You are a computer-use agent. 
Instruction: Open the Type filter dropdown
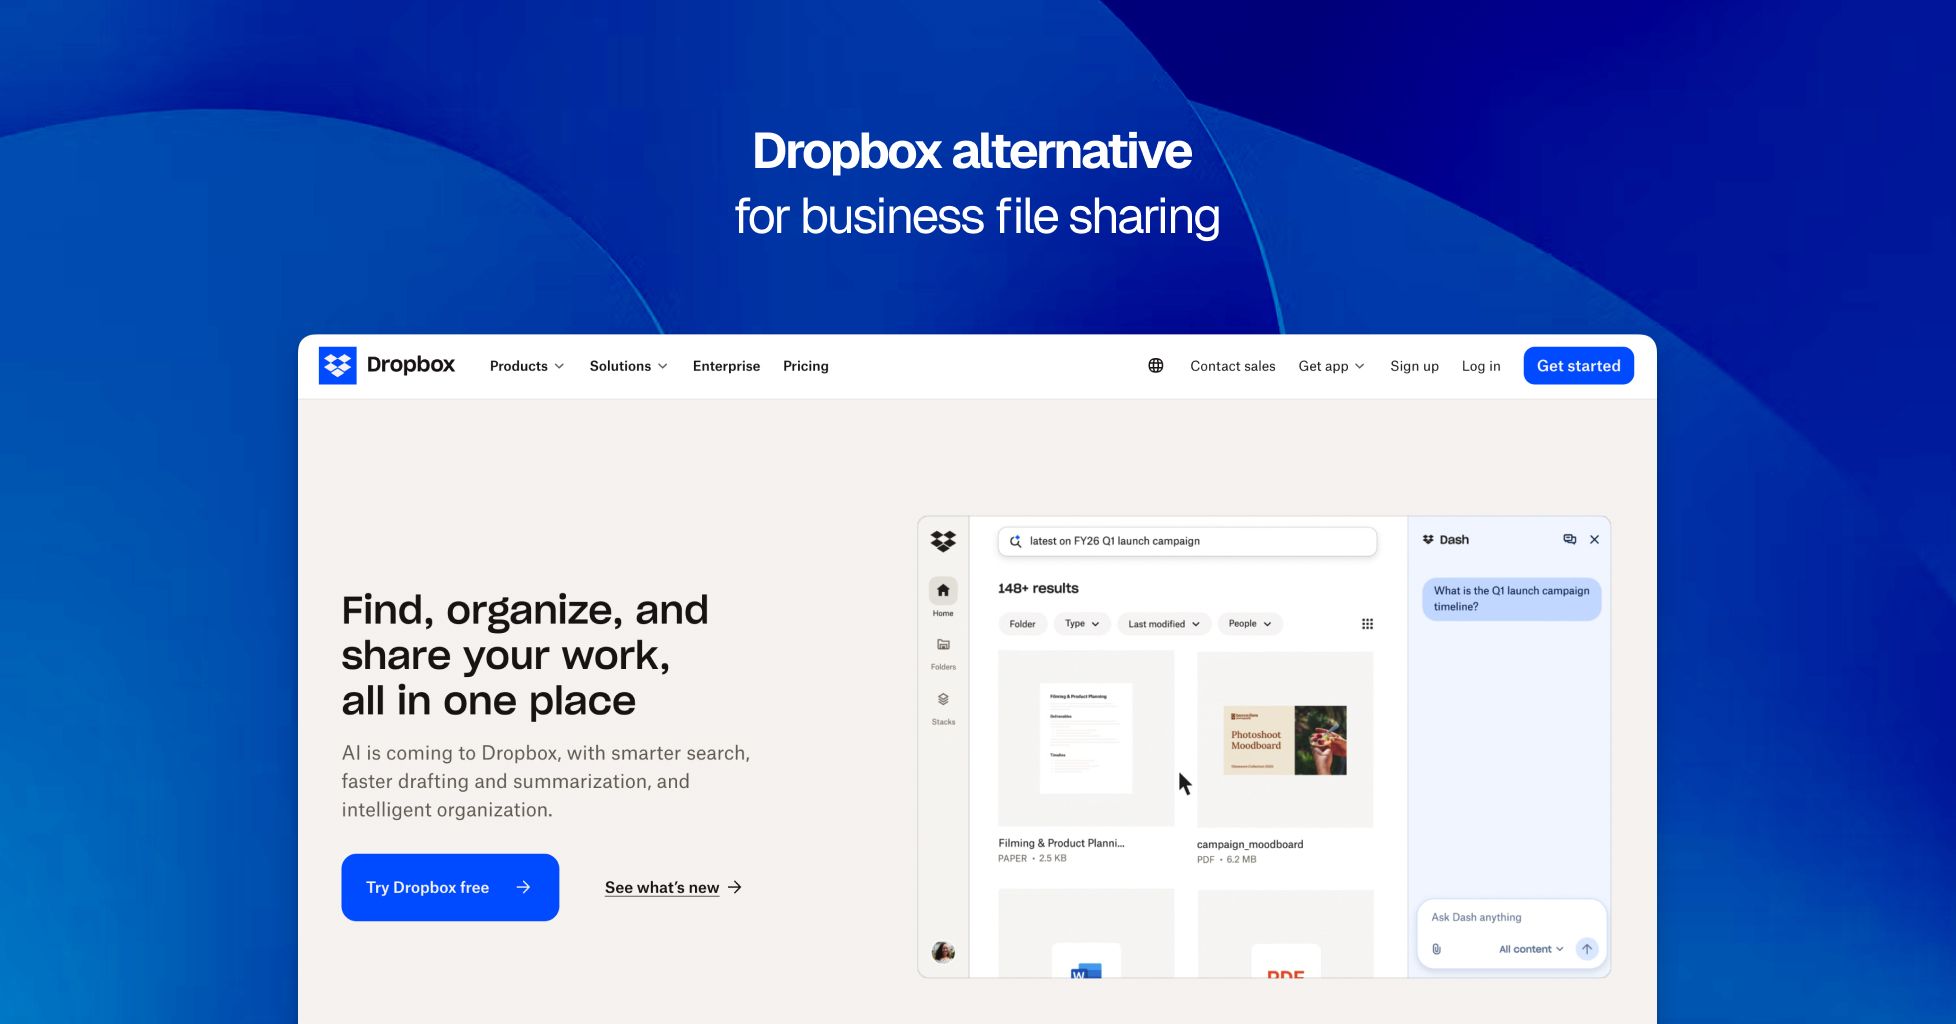point(1082,624)
